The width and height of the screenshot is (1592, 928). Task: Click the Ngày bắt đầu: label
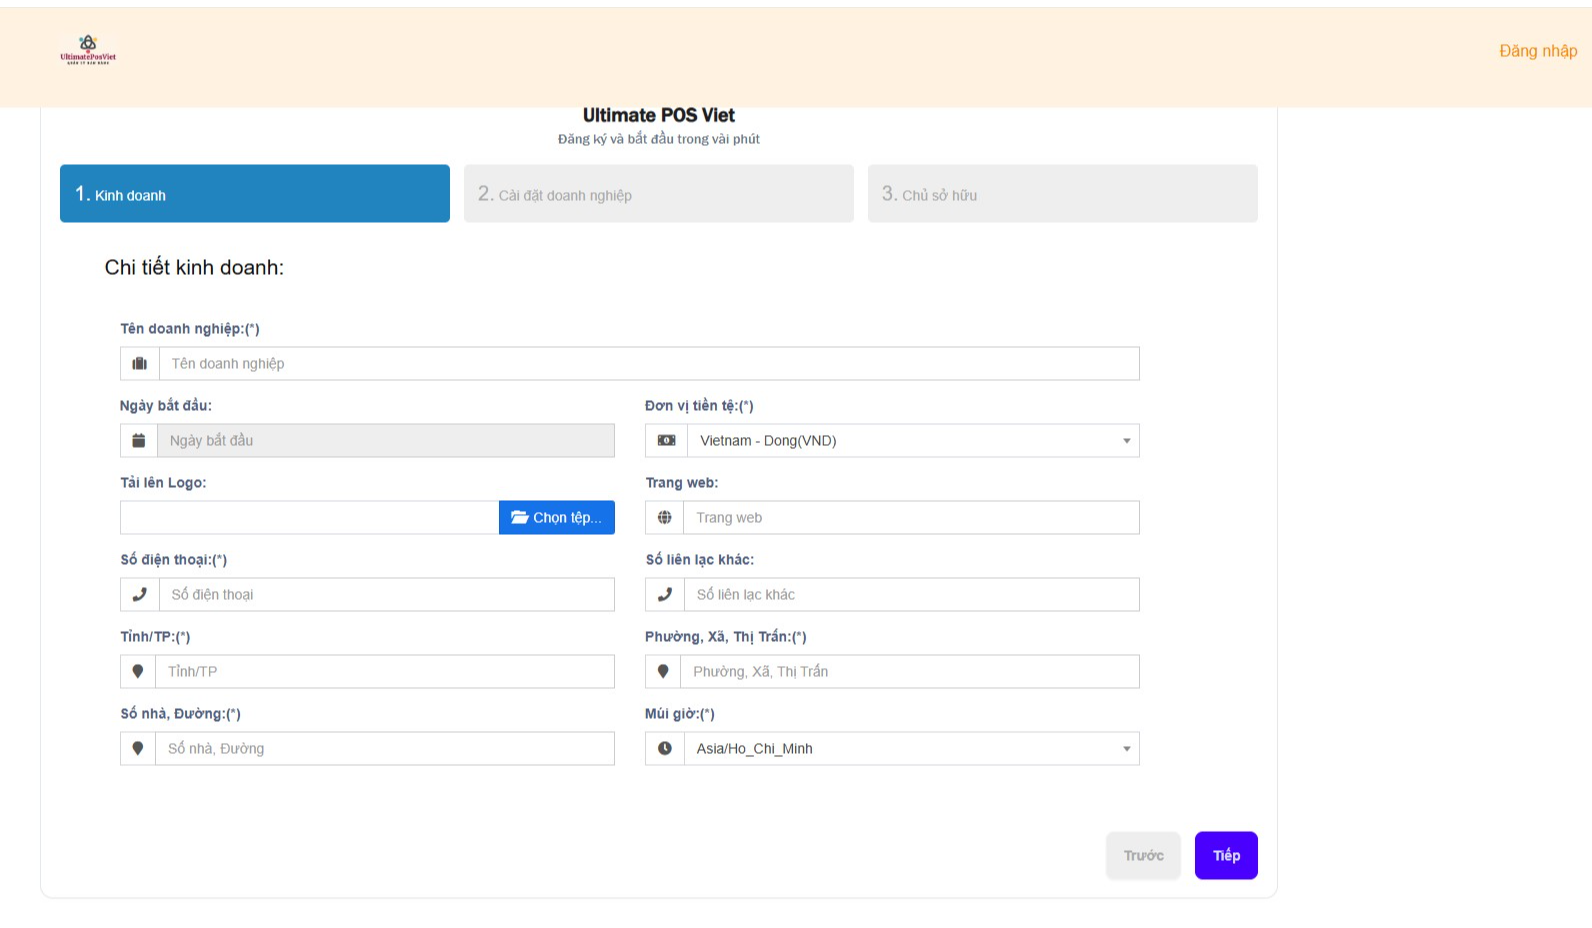point(166,406)
